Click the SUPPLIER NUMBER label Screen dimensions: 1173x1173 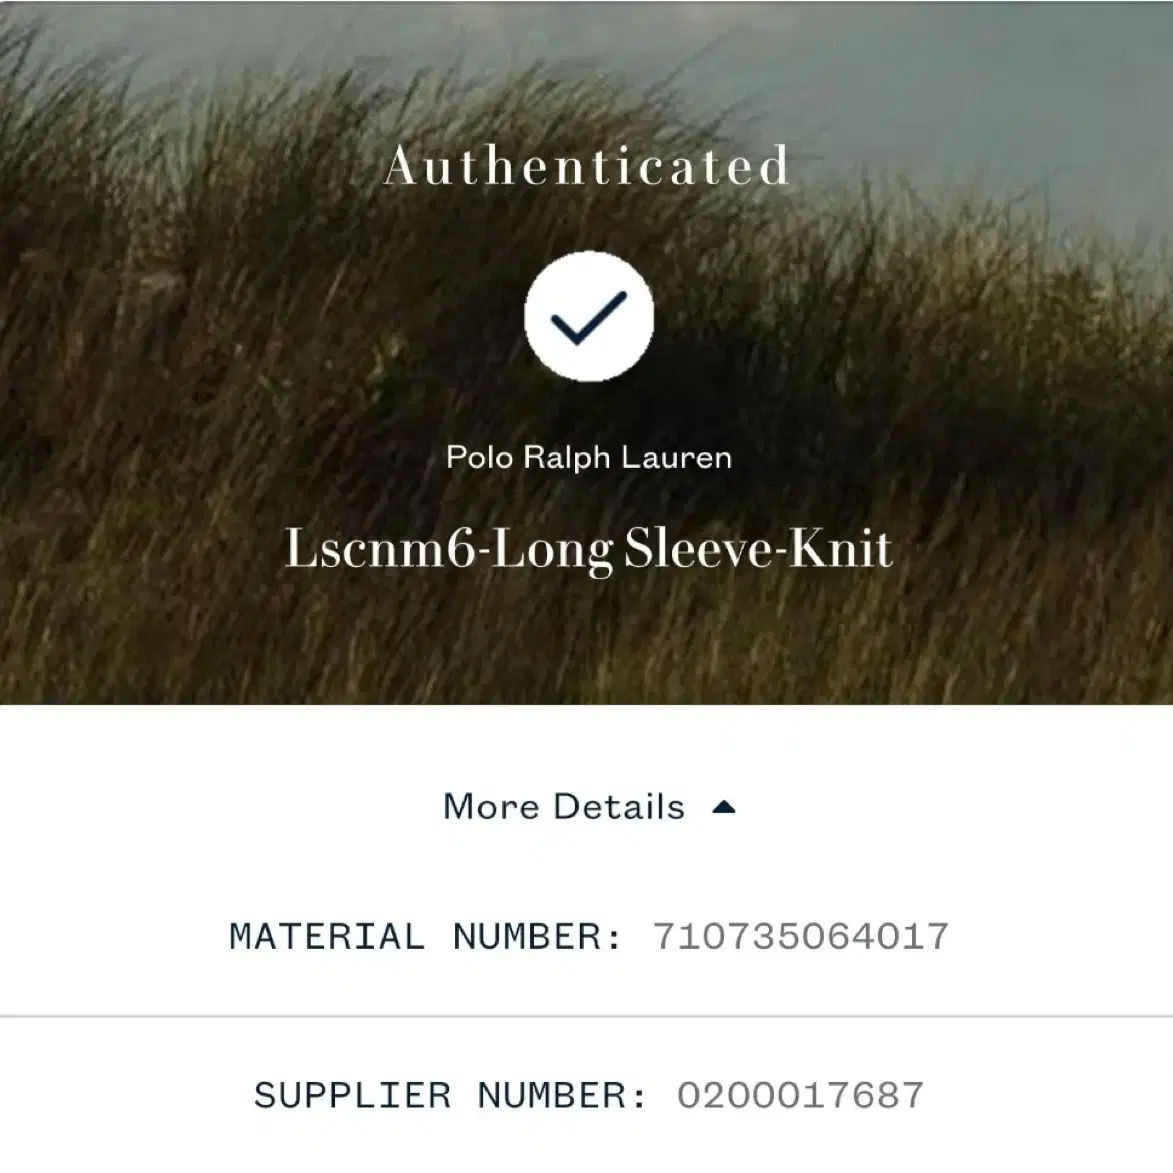point(450,1095)
